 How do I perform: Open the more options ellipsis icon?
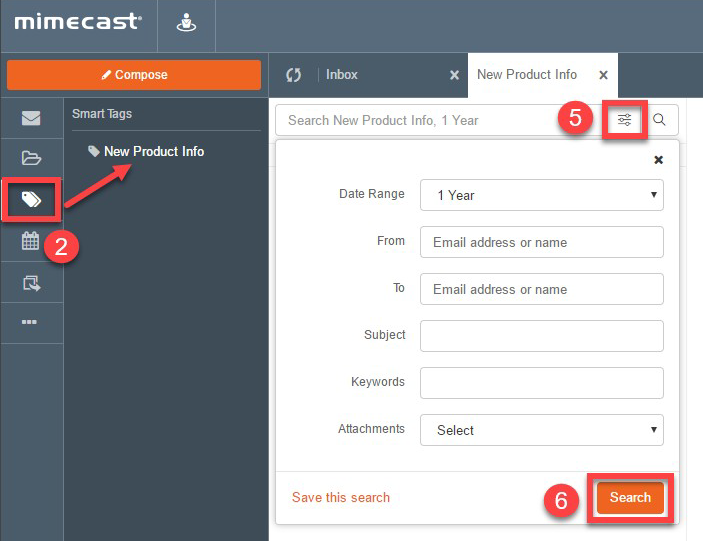31,322
